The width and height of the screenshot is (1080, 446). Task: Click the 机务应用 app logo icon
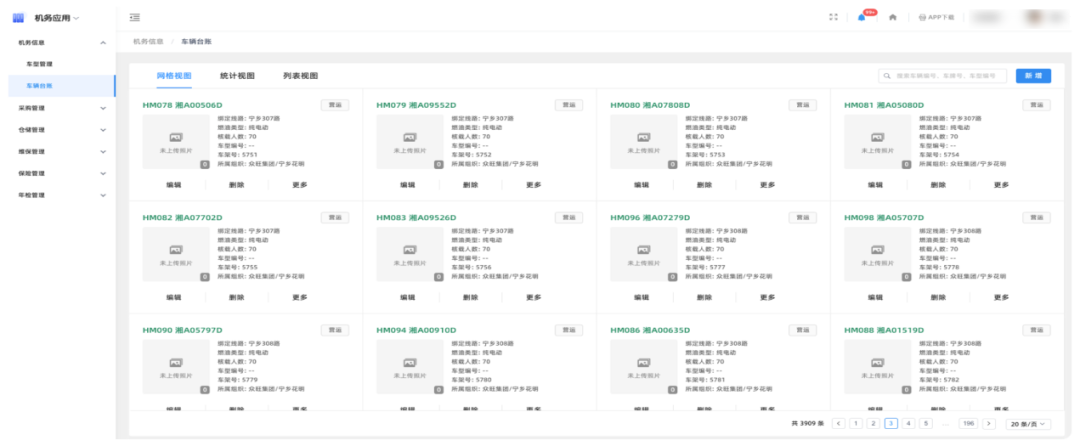pyautogui.click(x=18, y=18)
